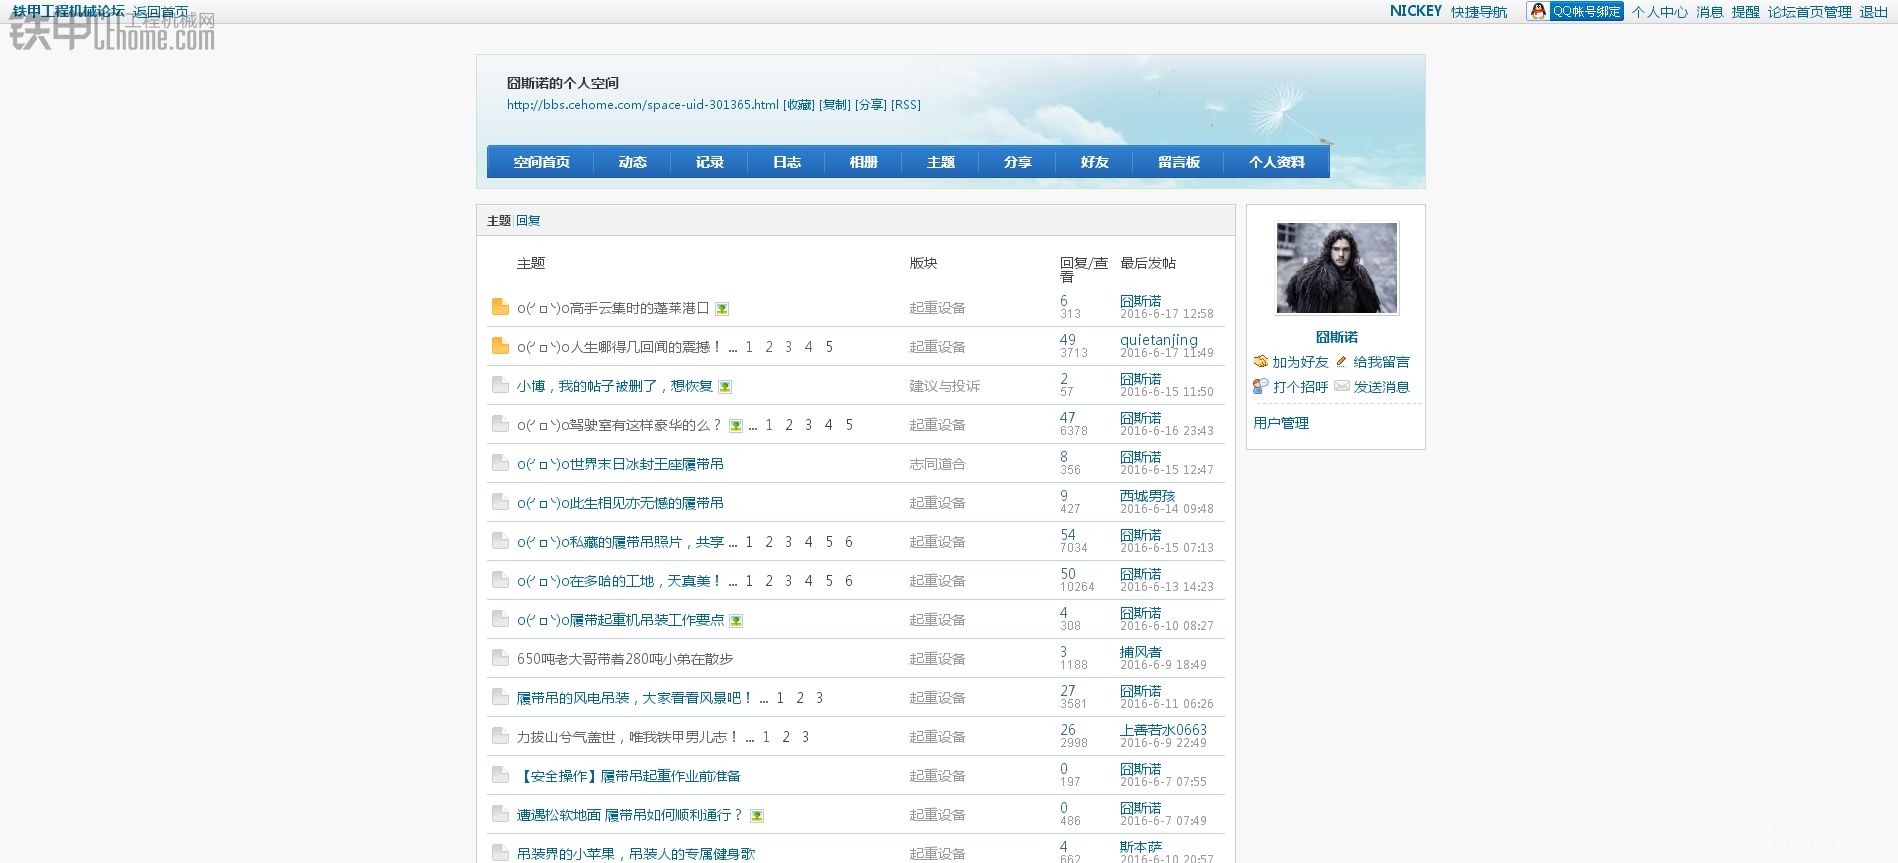Click image attachment icon after 吊装工作要点
Screen dimensions: 1898x863
[x=736, y=621]
